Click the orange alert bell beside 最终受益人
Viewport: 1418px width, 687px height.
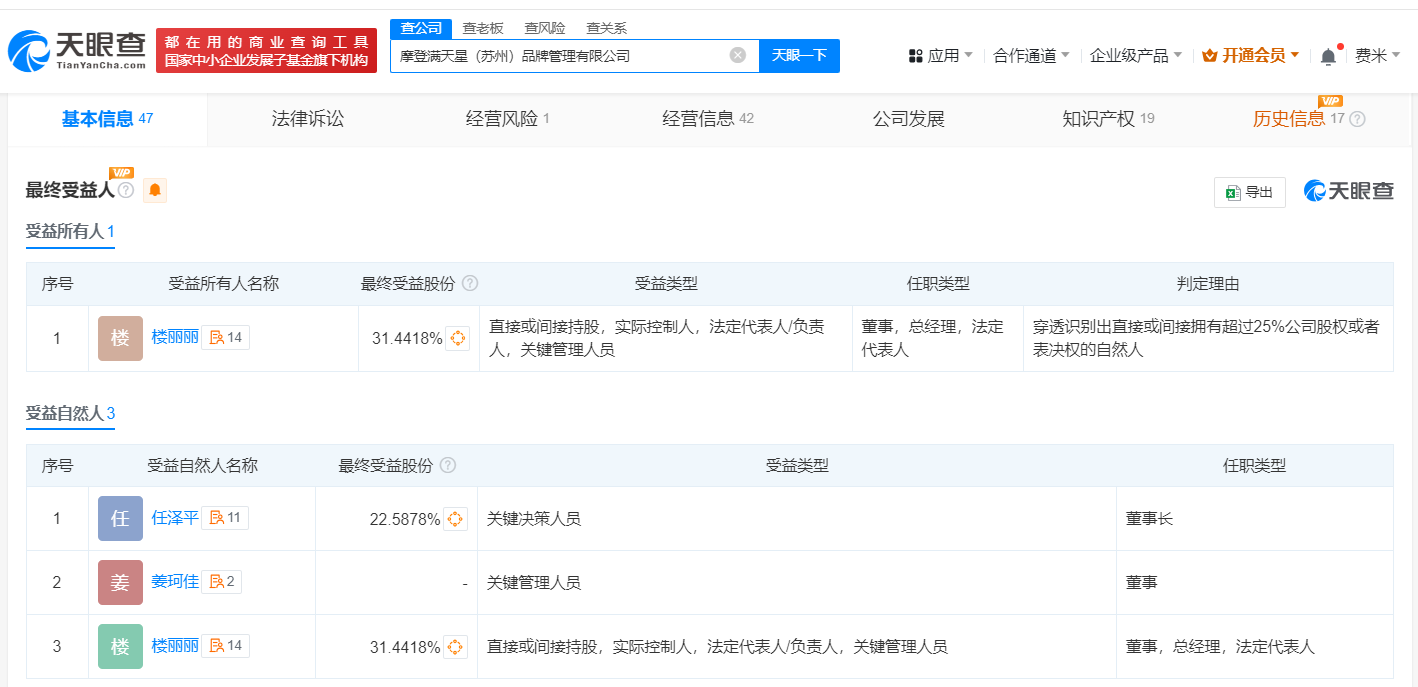155,190
